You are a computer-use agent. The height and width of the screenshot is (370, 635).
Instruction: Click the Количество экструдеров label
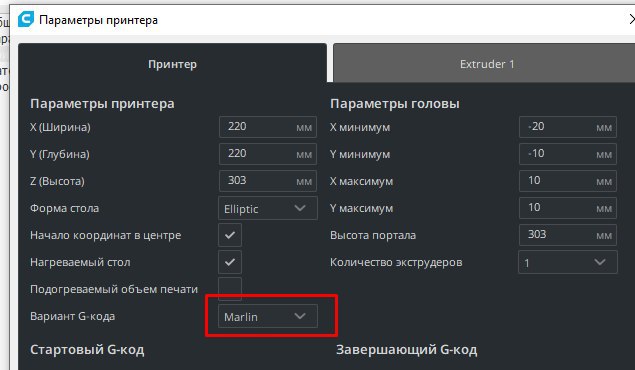396,262
